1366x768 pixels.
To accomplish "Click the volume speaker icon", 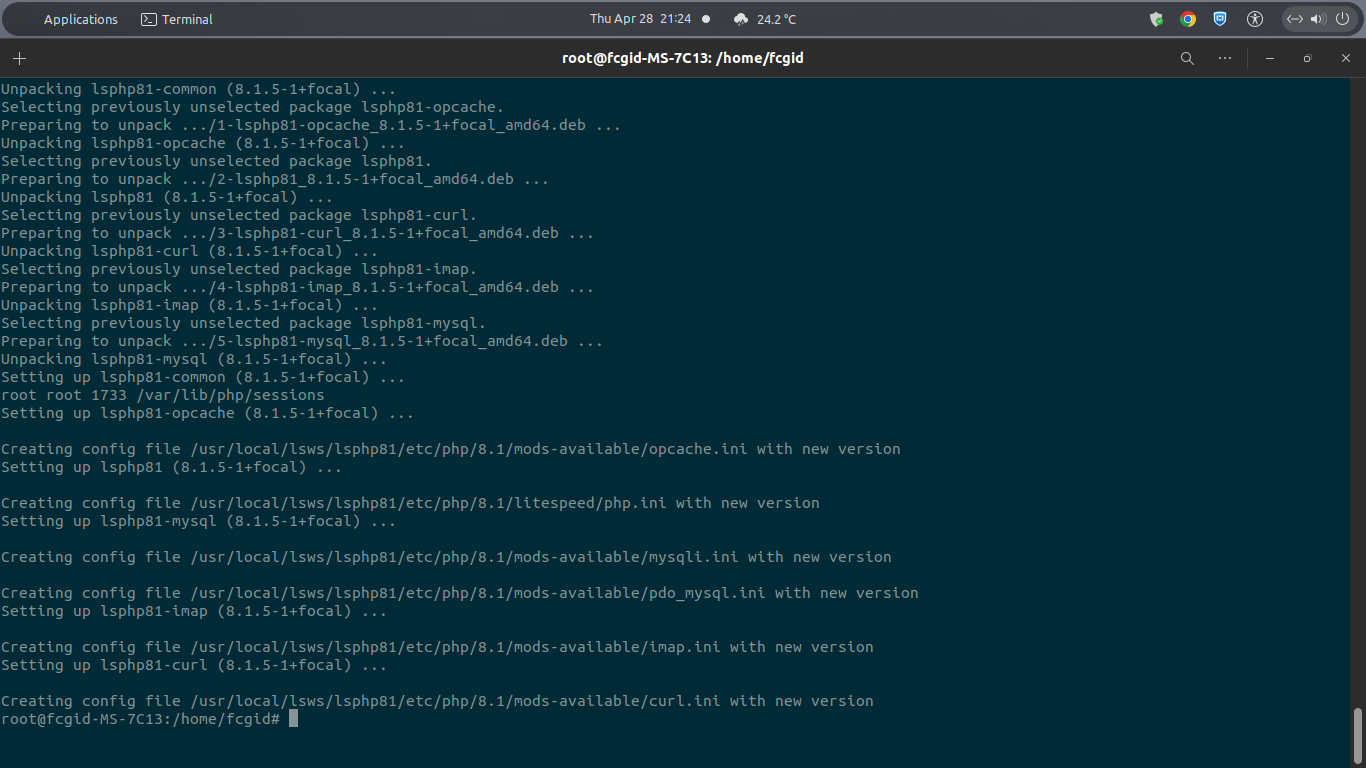I will pos(1317,19).
